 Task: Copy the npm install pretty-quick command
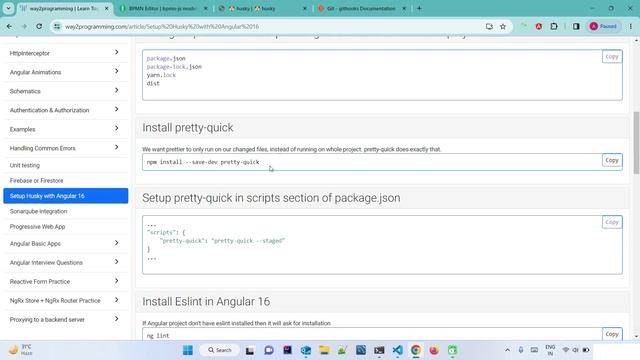pos(612,160)
